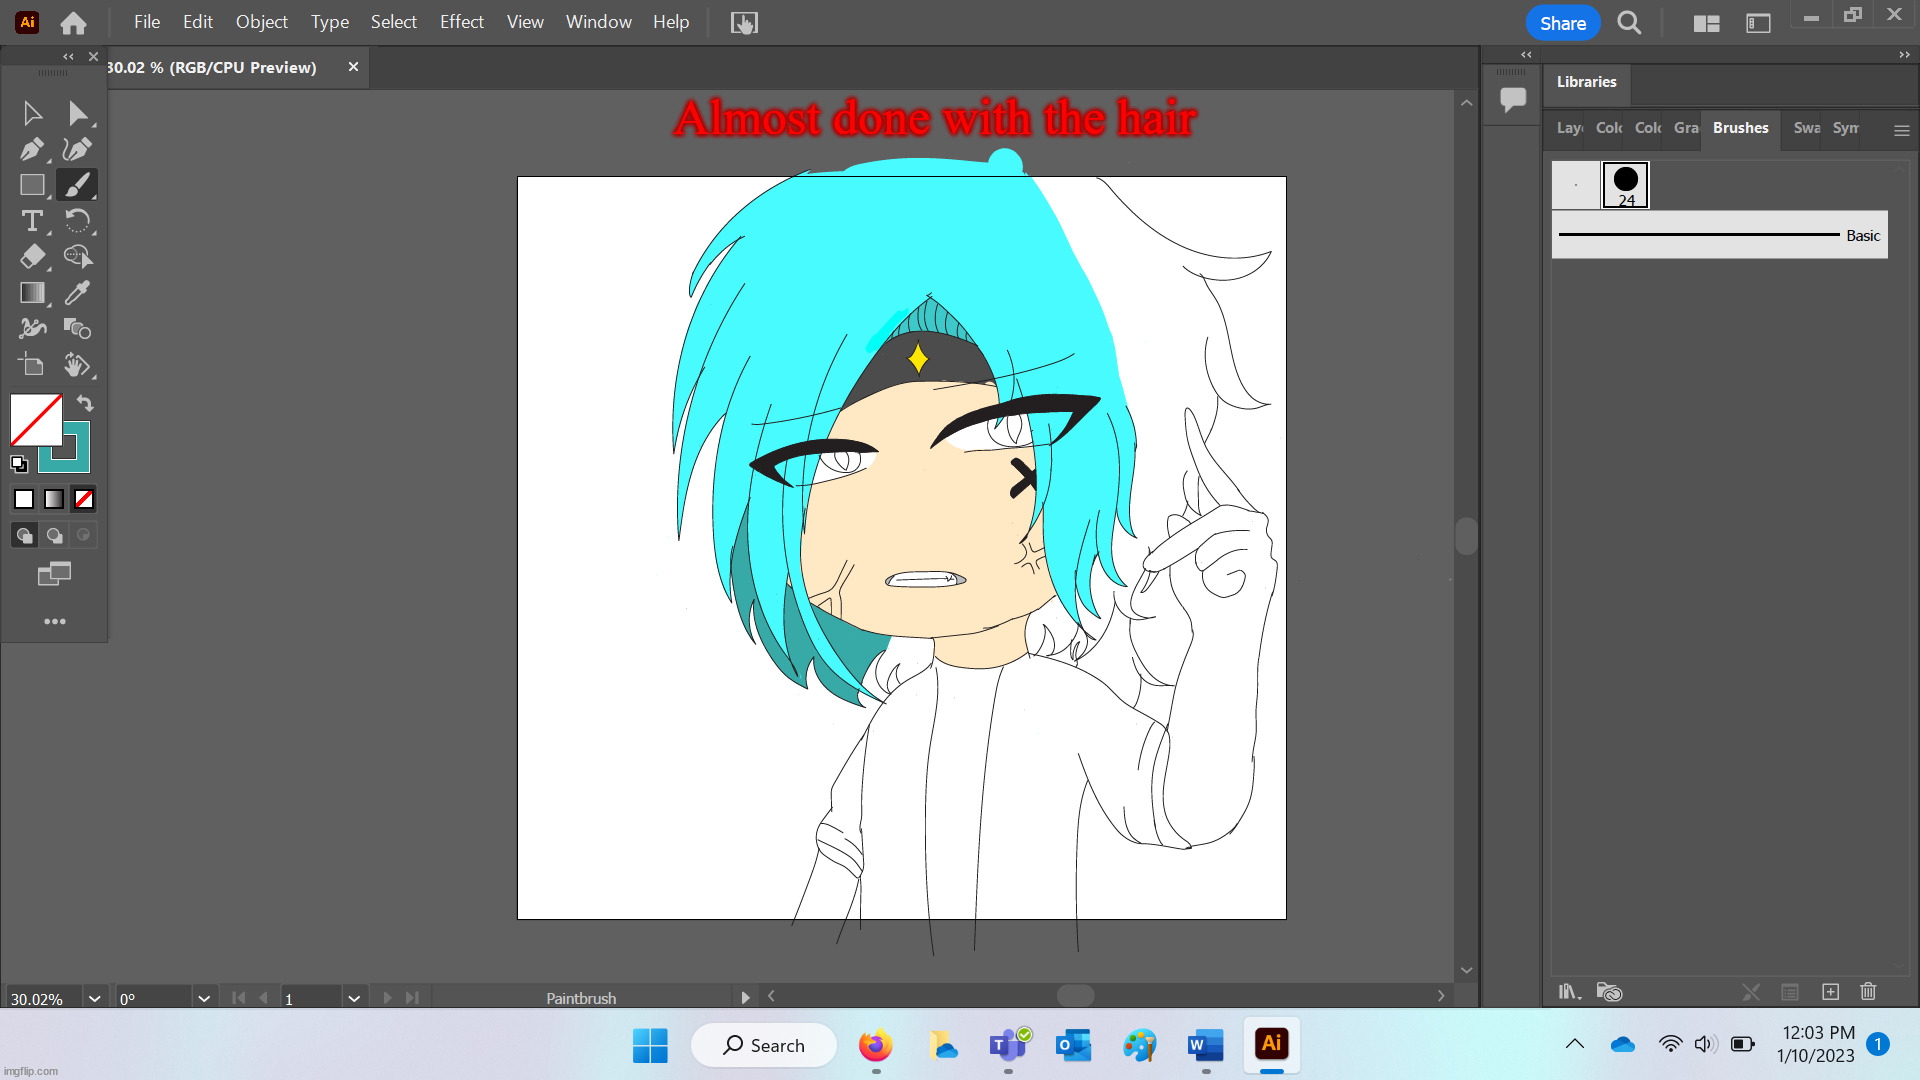The image size is (1920, 1080).
Task: Click the Swap Fill and Stroke arrow
Action: tap(86, 404)
